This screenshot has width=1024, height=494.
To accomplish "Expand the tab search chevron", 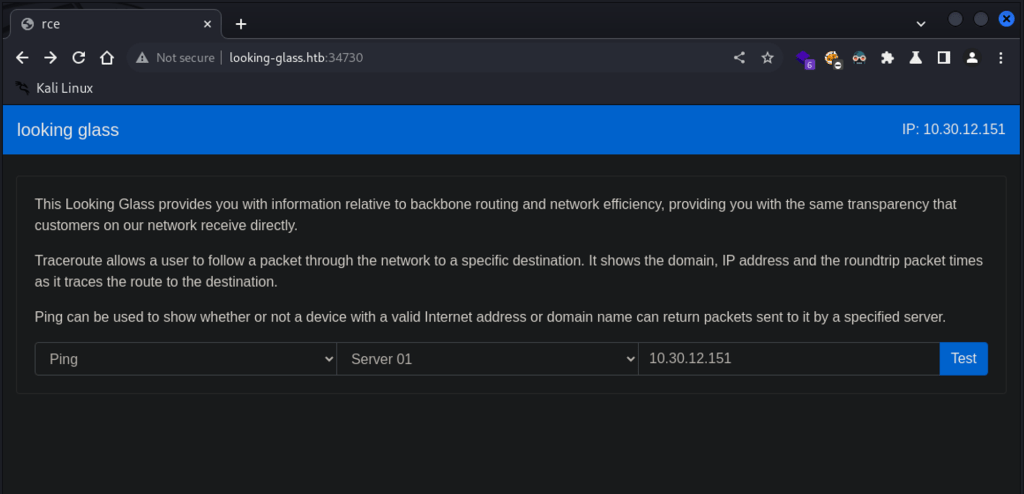I will click(920, 23).
